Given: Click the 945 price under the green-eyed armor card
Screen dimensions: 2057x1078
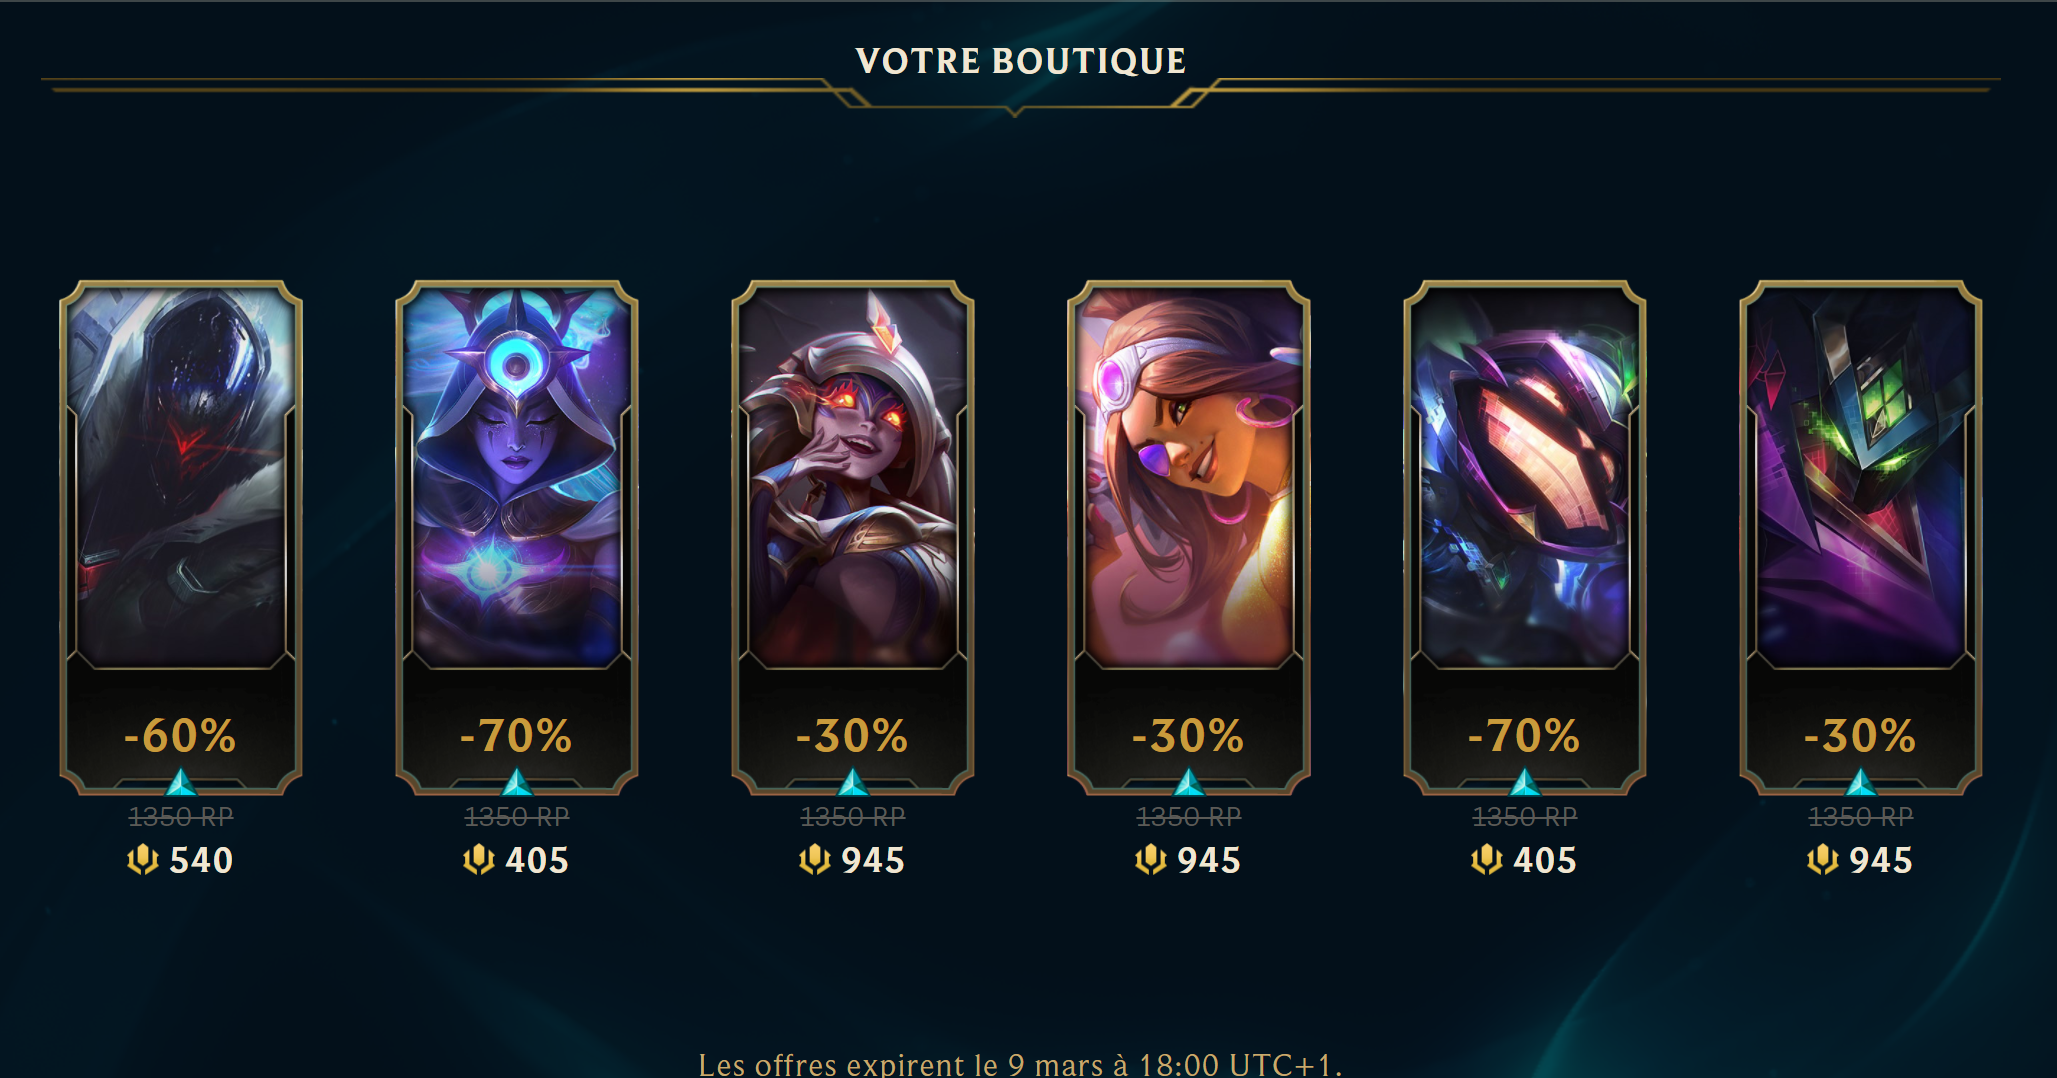Looking at the screenshot, I should (1881, 860).
